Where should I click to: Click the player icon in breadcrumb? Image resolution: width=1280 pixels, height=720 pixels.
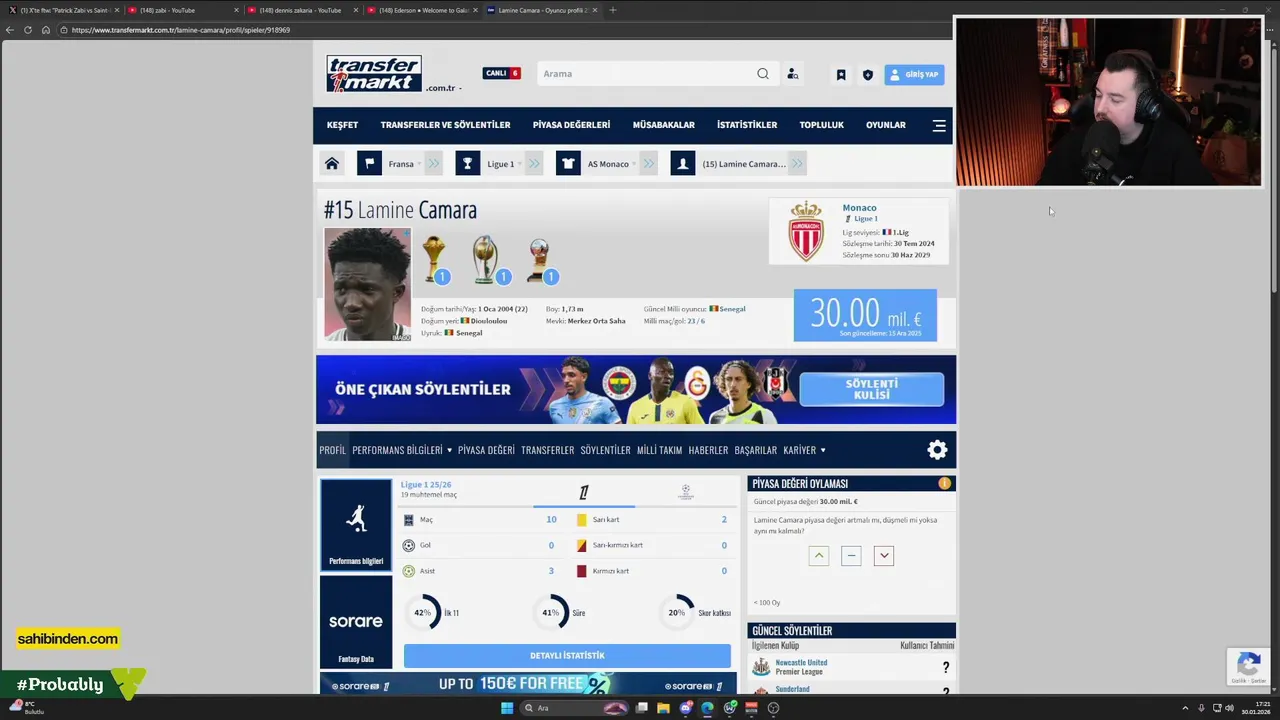pyautogui.click(x=683, y=164)
